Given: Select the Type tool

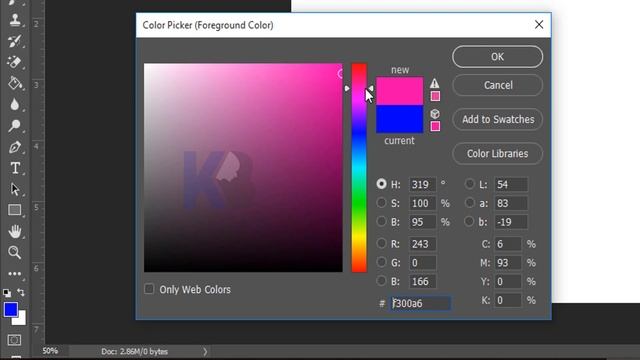Looking at the screenshot, I should (15, 168).
